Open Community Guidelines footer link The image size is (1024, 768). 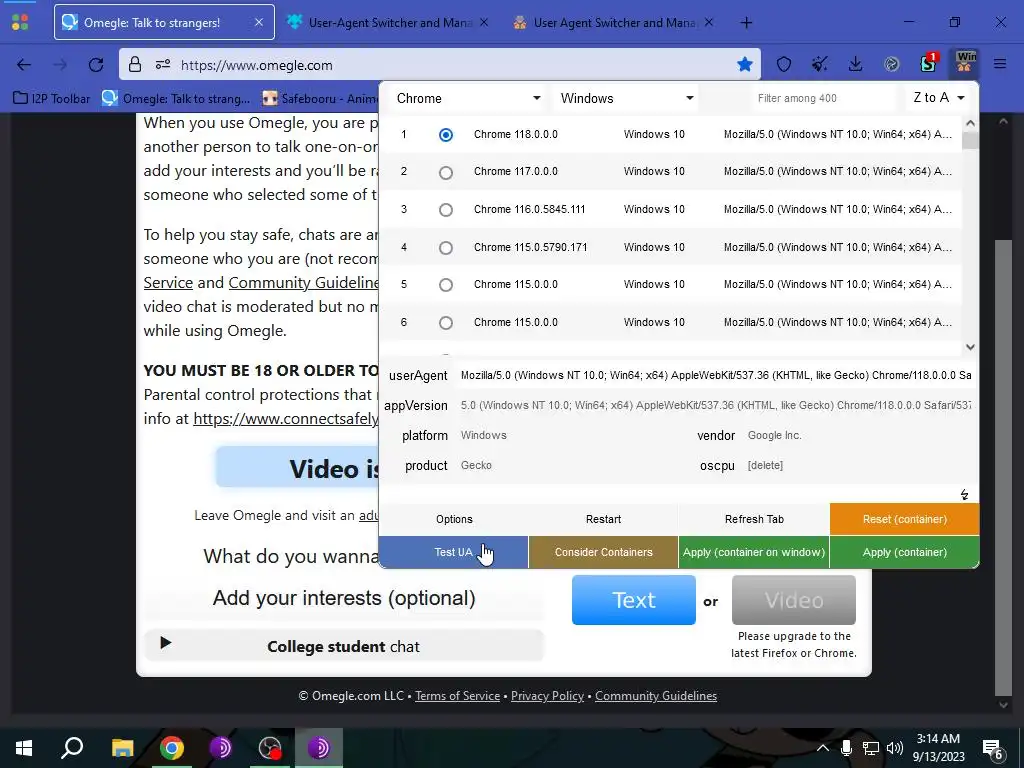point(656,696)
